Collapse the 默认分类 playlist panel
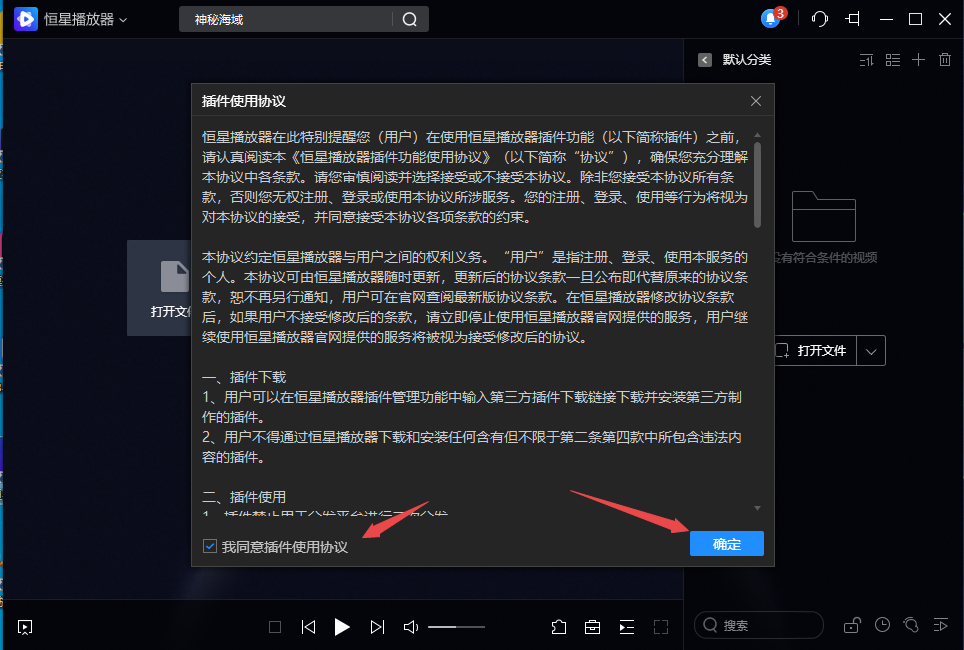964x650 pixels. (703, 60)
